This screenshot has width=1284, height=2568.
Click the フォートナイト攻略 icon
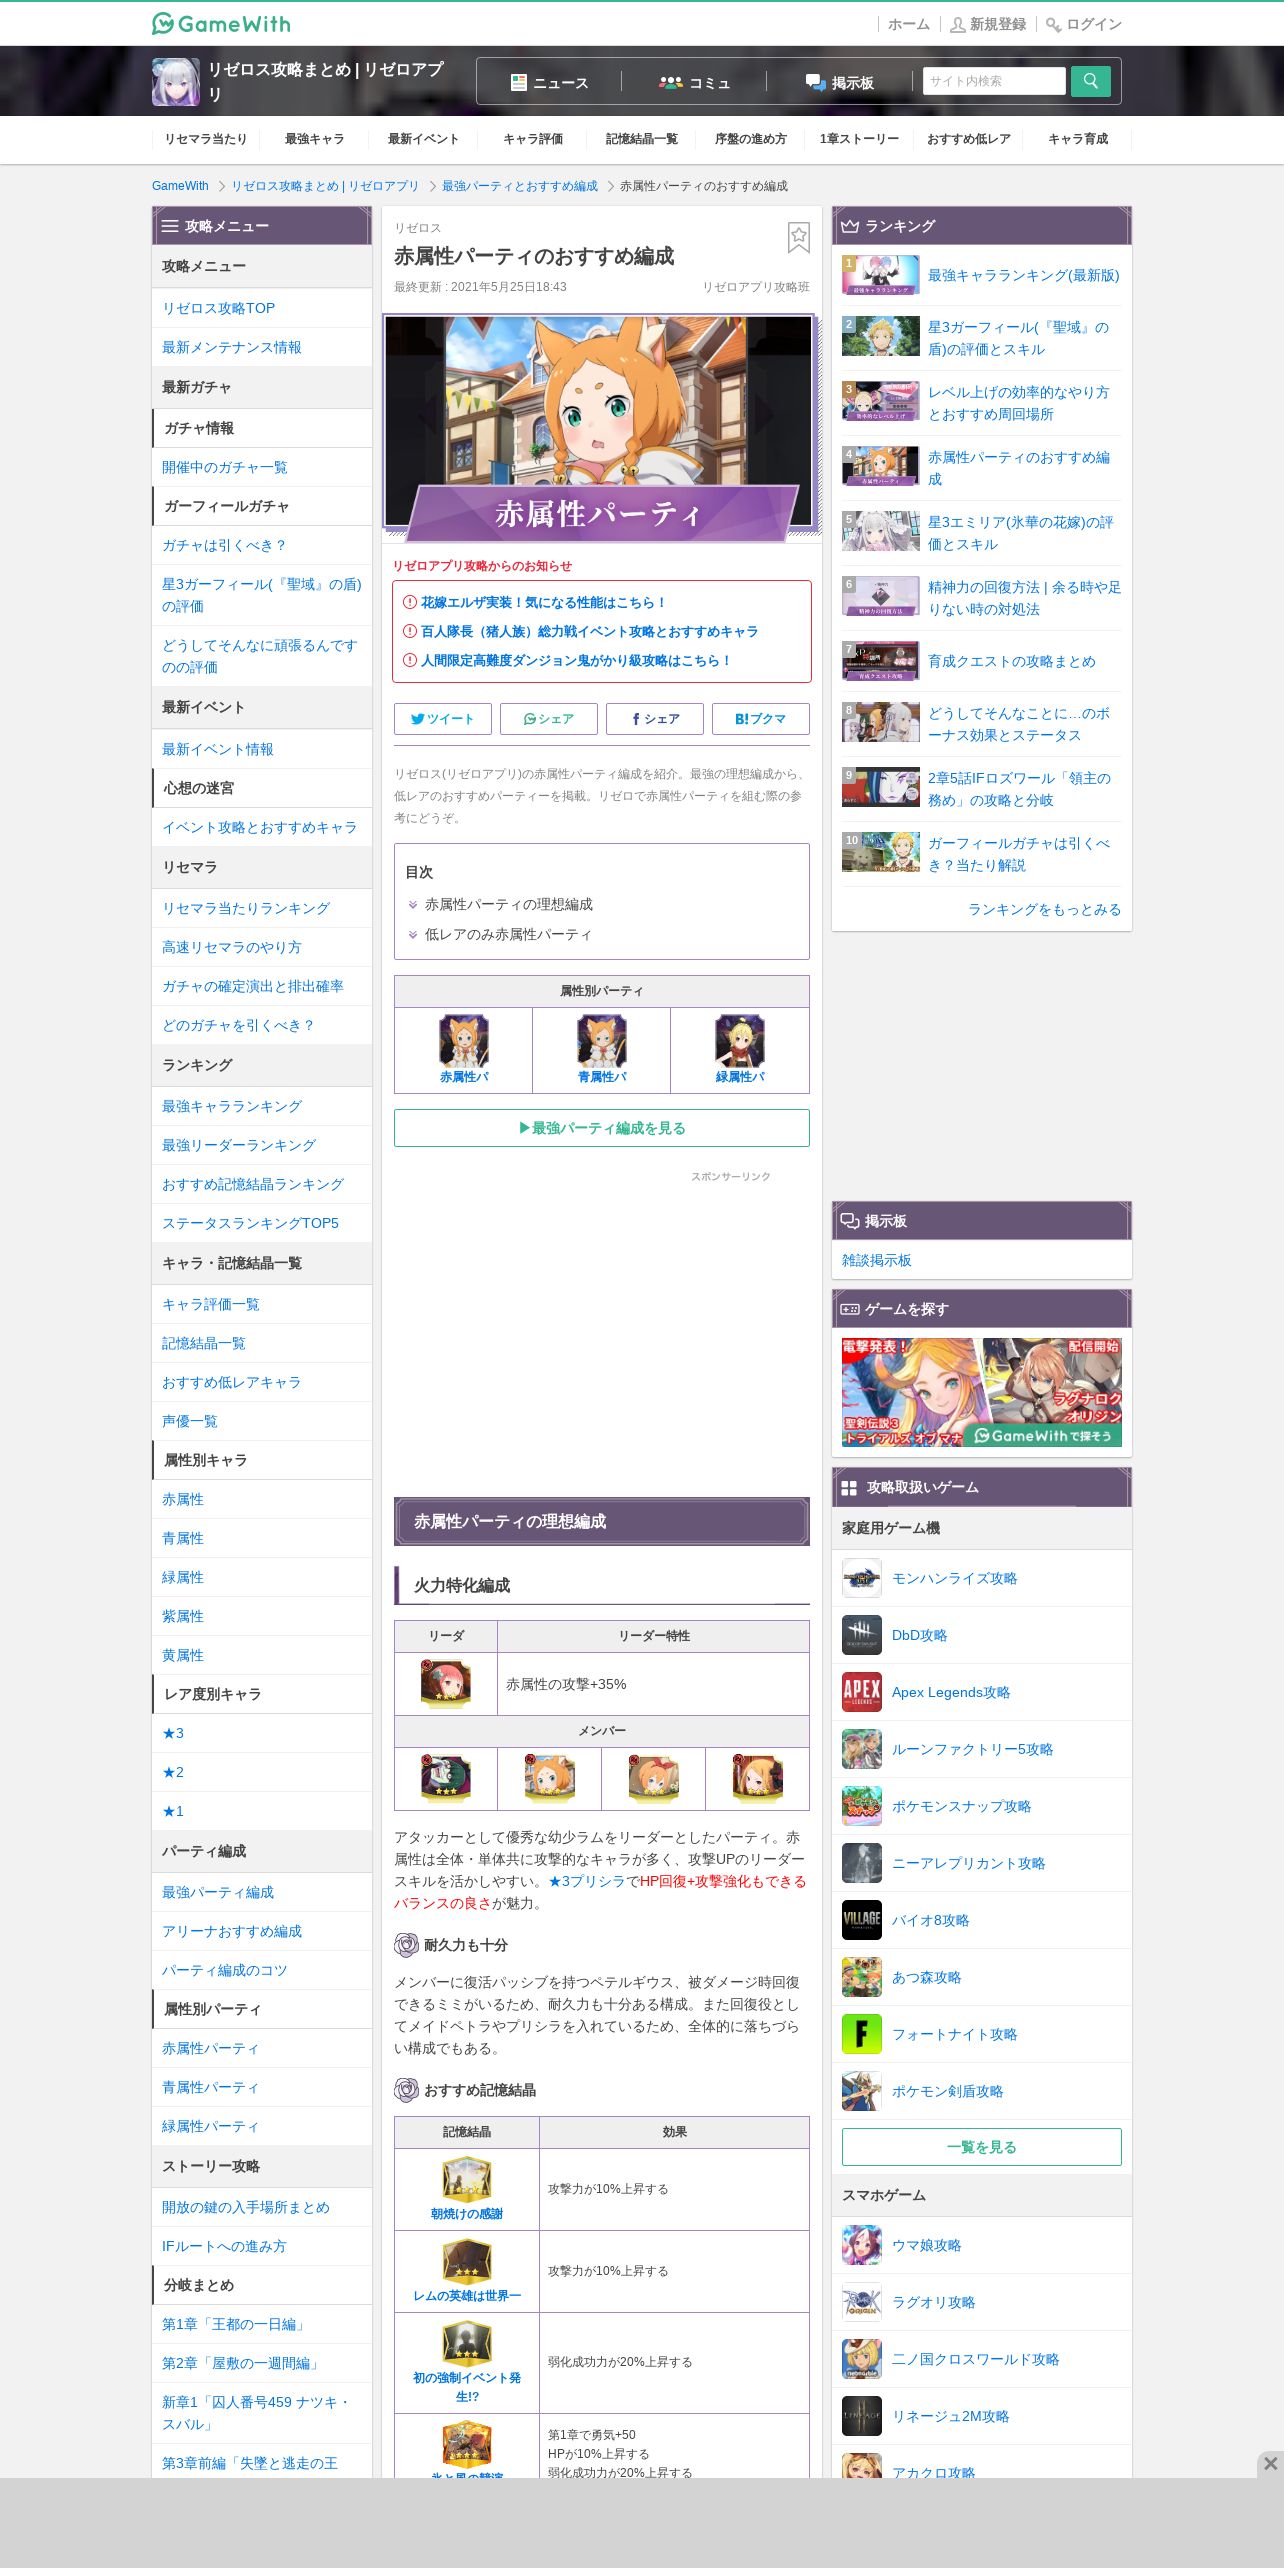point(862,2034)
